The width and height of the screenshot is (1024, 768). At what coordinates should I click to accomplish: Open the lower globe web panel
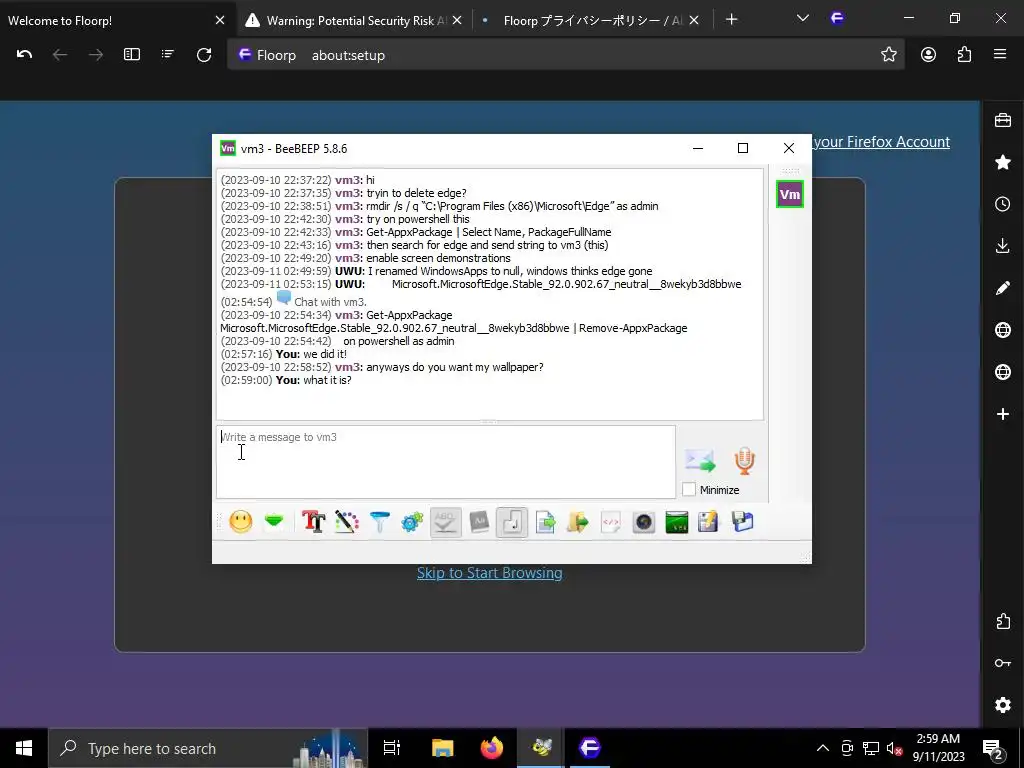[x=1003, y=372]
